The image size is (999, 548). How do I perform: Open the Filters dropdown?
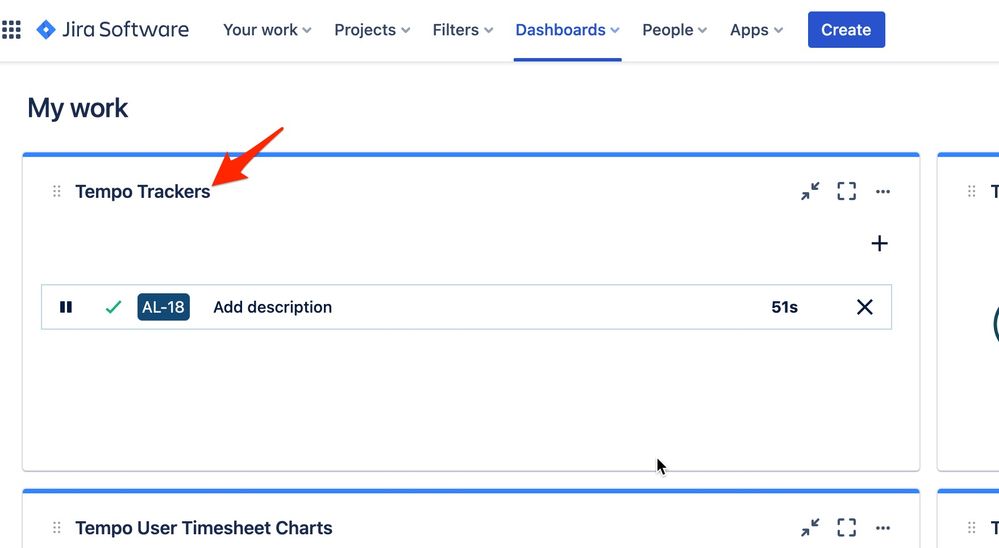coord(463,30)
